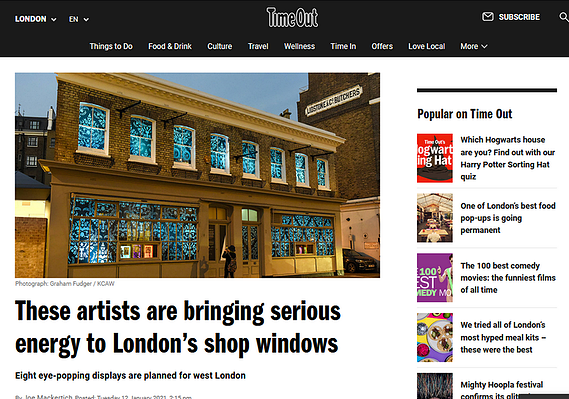Viewport: 569px width, 399px height.
Task: Click the 100 best comedy movies thumbnail
Action: (x=435, y=277)
